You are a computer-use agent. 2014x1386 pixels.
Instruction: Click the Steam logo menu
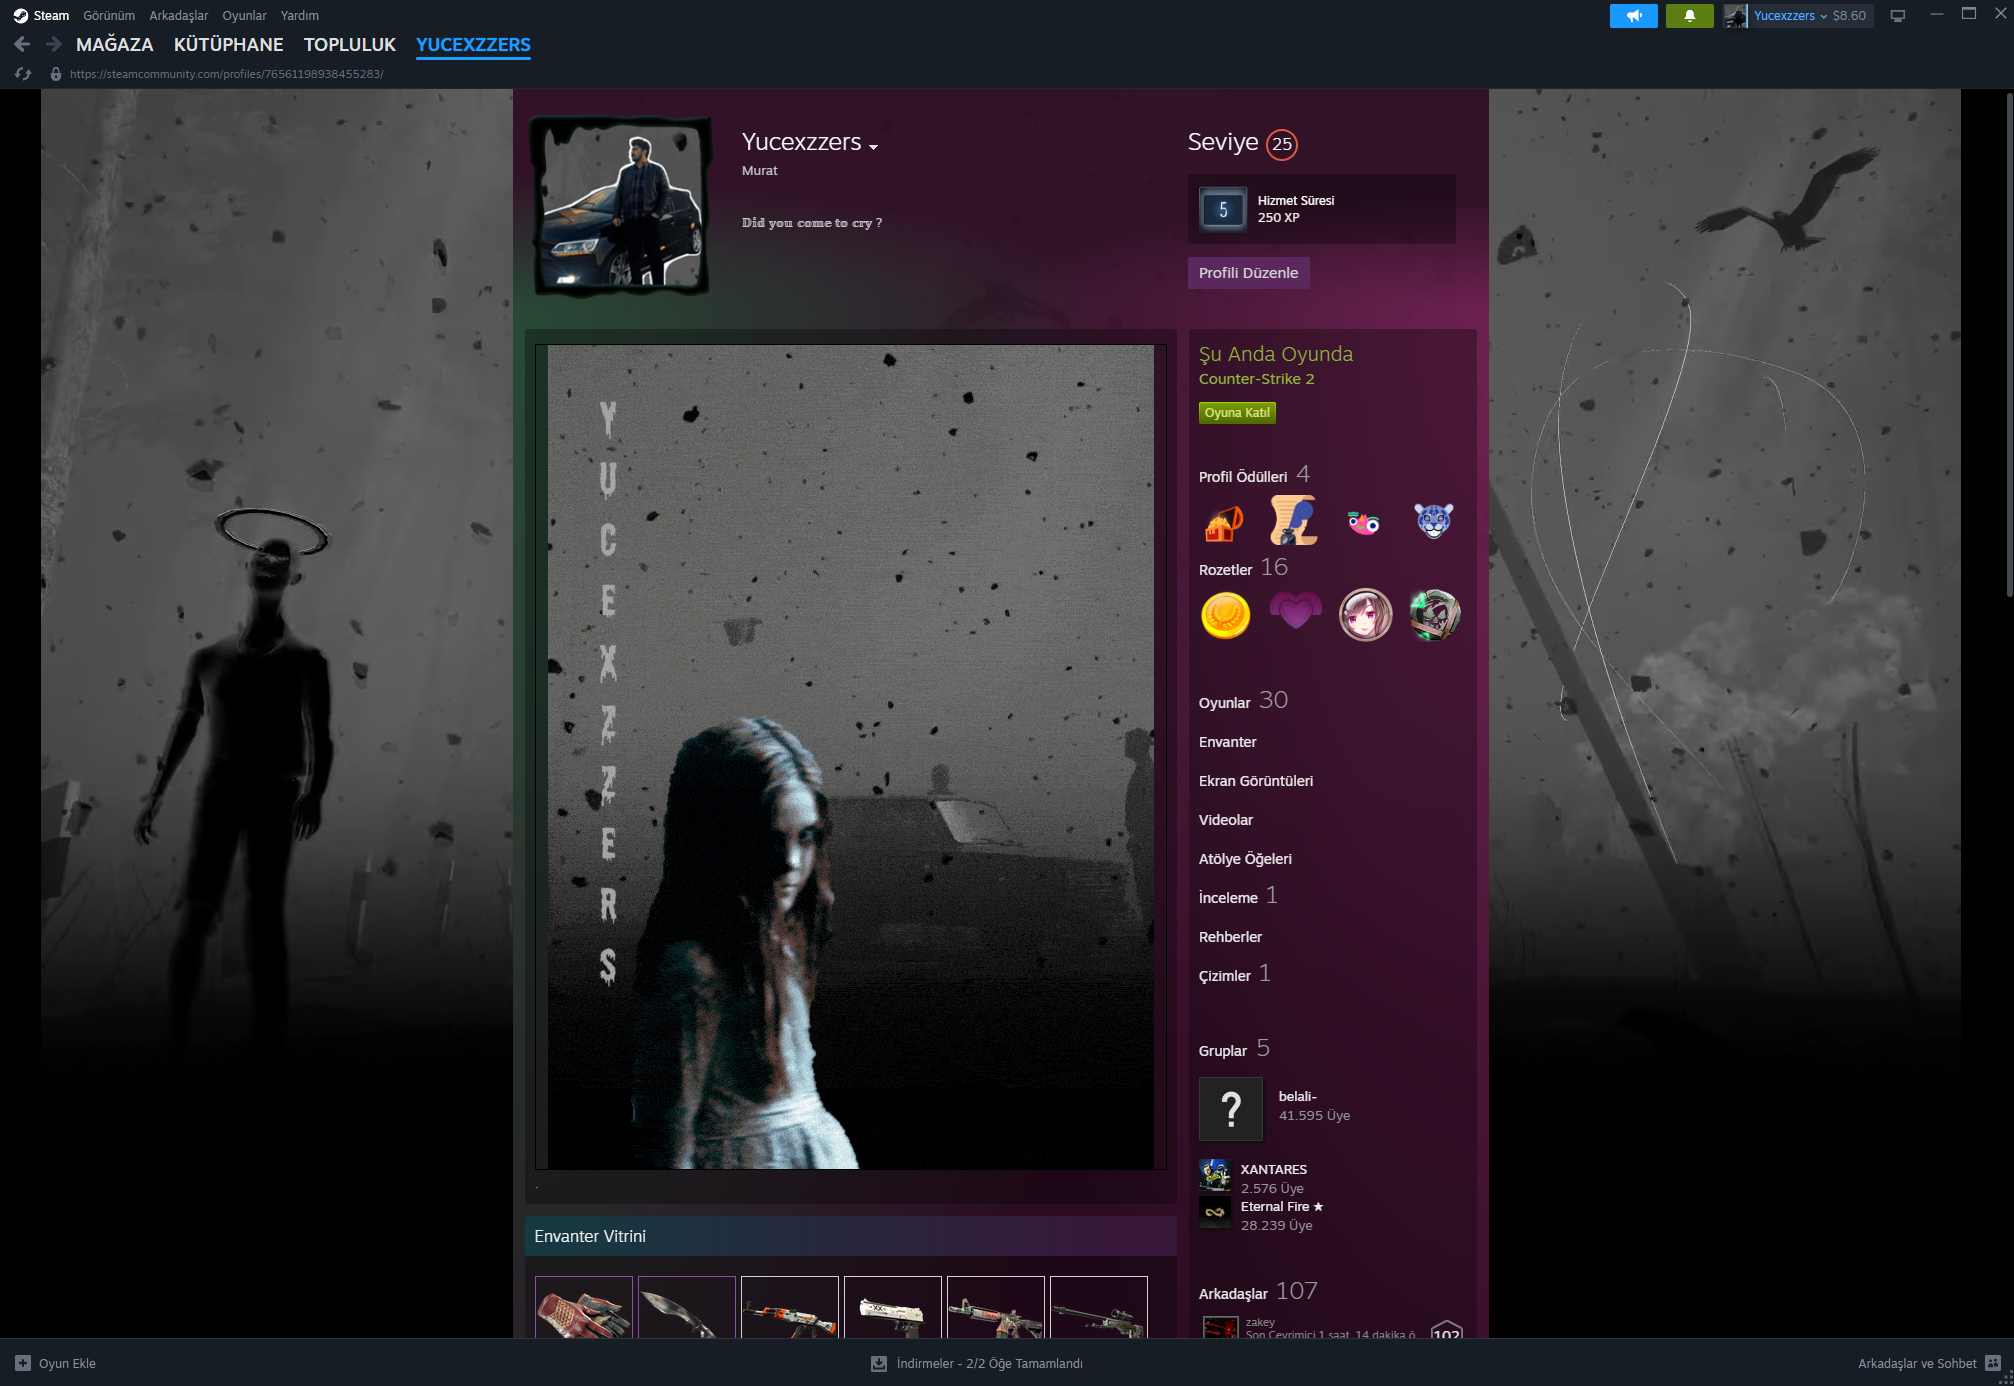point(20,15)
